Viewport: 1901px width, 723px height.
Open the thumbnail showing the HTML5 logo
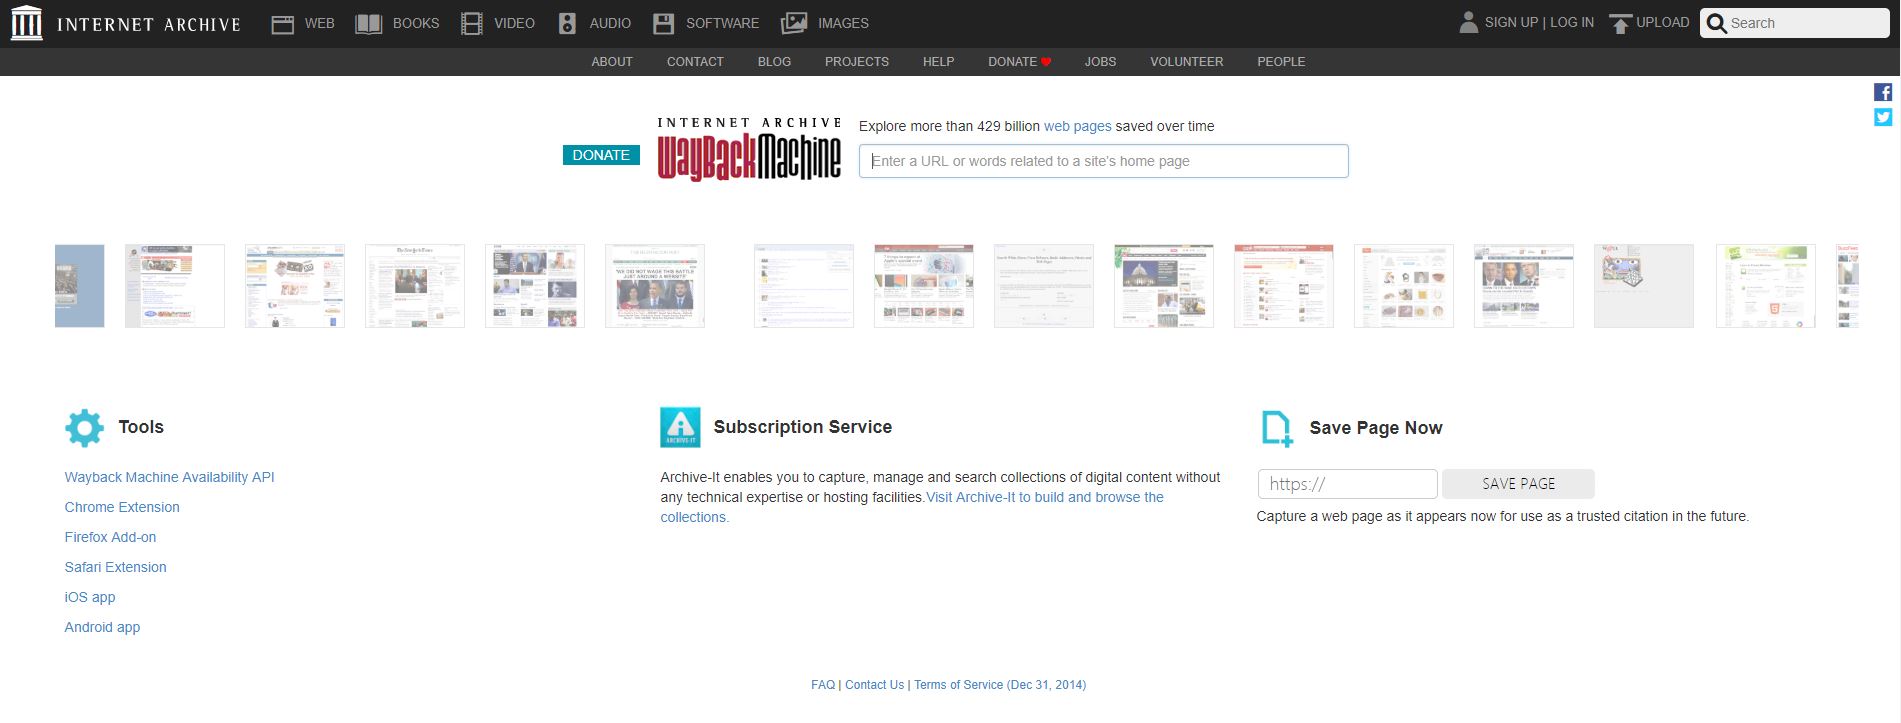pyautogui.click(x=1766, y=286)
